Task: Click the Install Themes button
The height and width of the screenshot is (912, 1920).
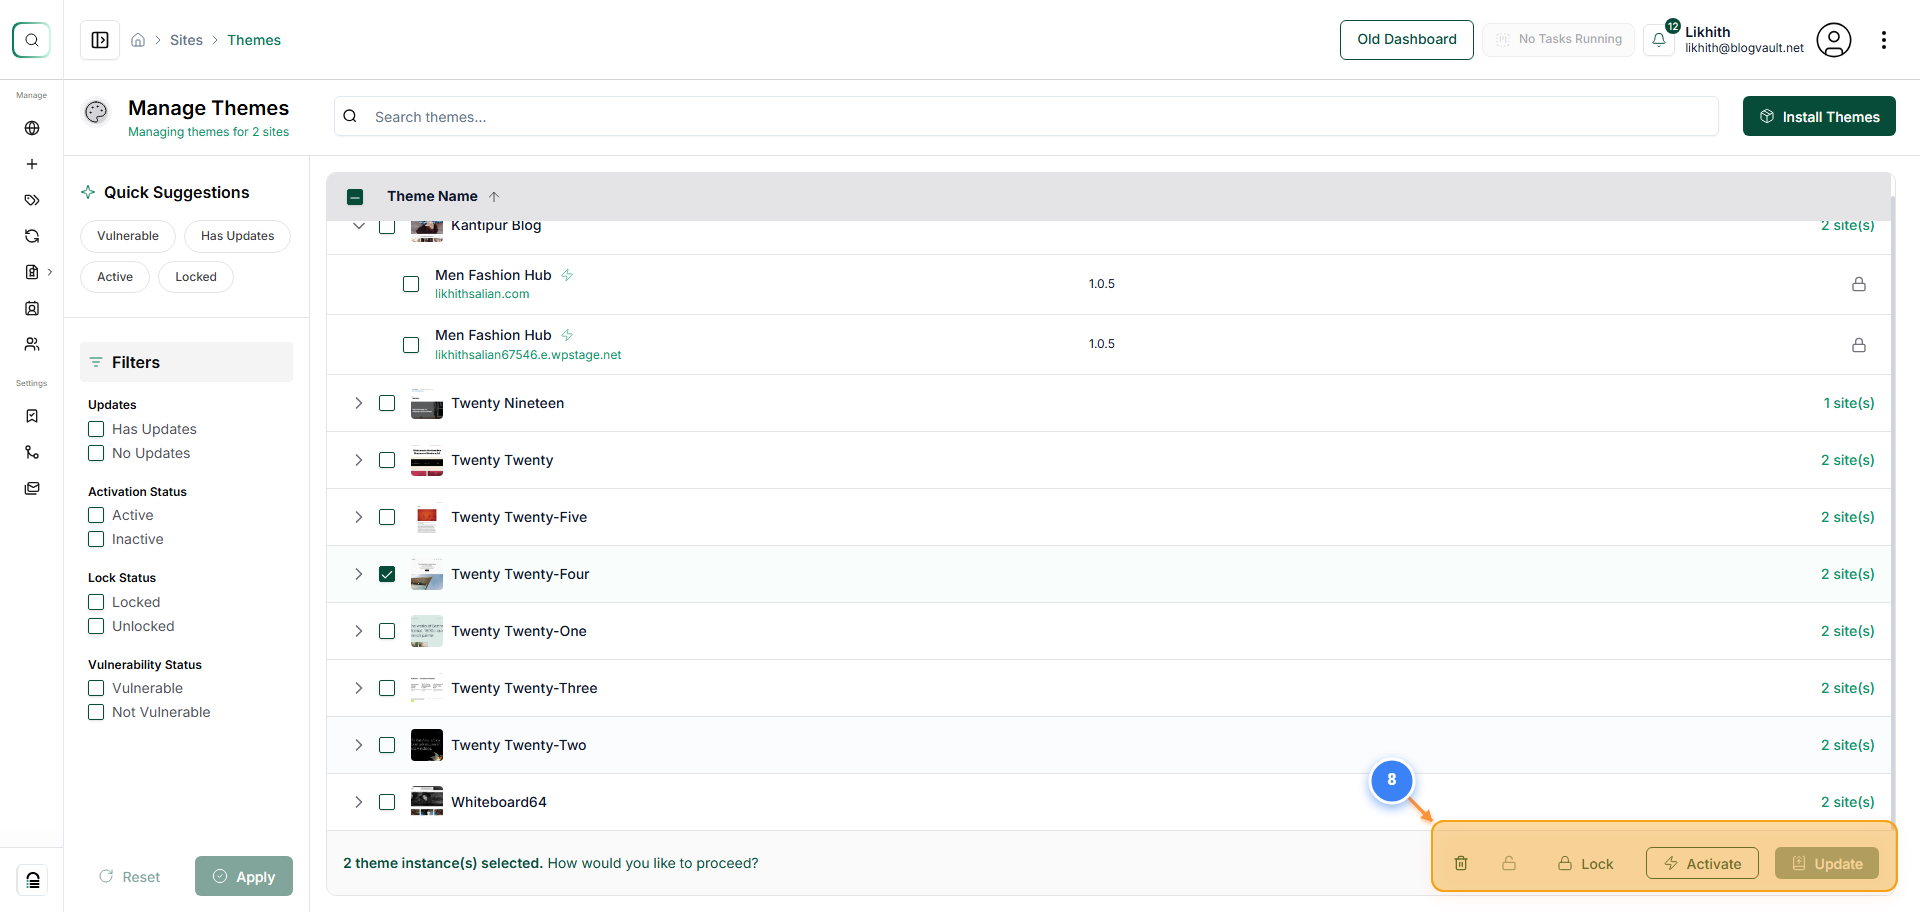Action: 1819,116
